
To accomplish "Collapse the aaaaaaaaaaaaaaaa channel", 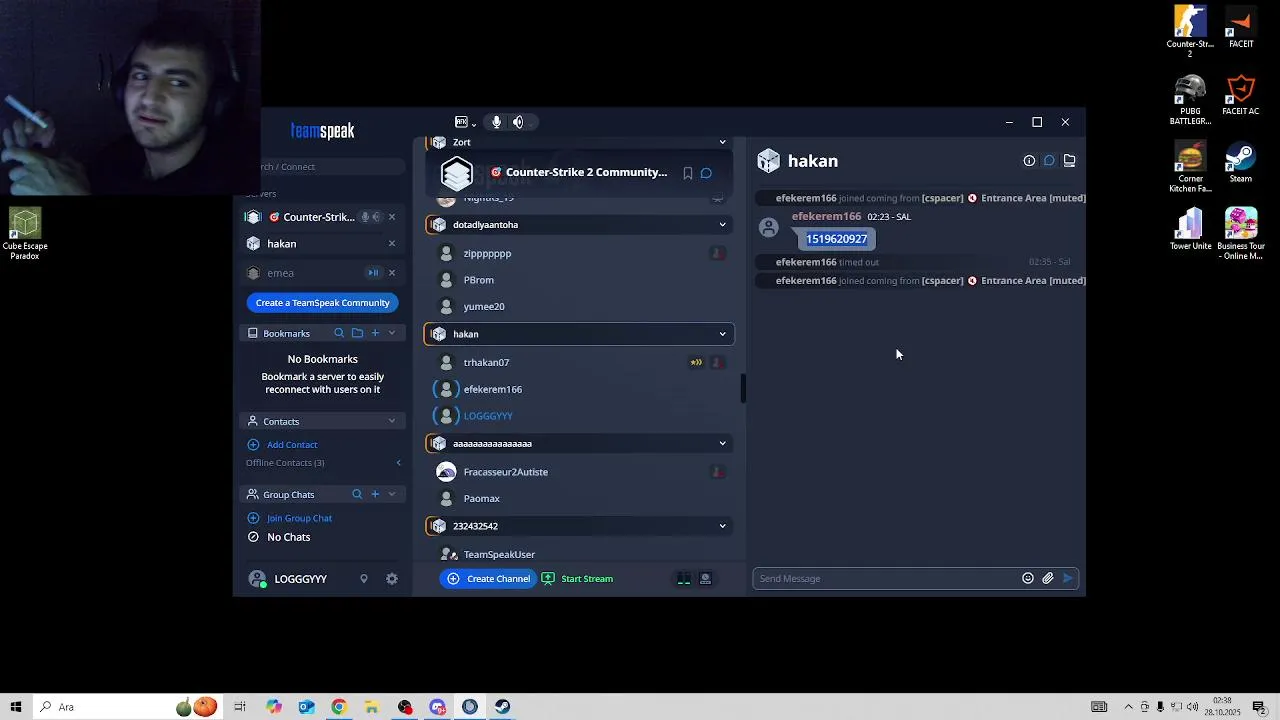I will click(x=722, y=443).
